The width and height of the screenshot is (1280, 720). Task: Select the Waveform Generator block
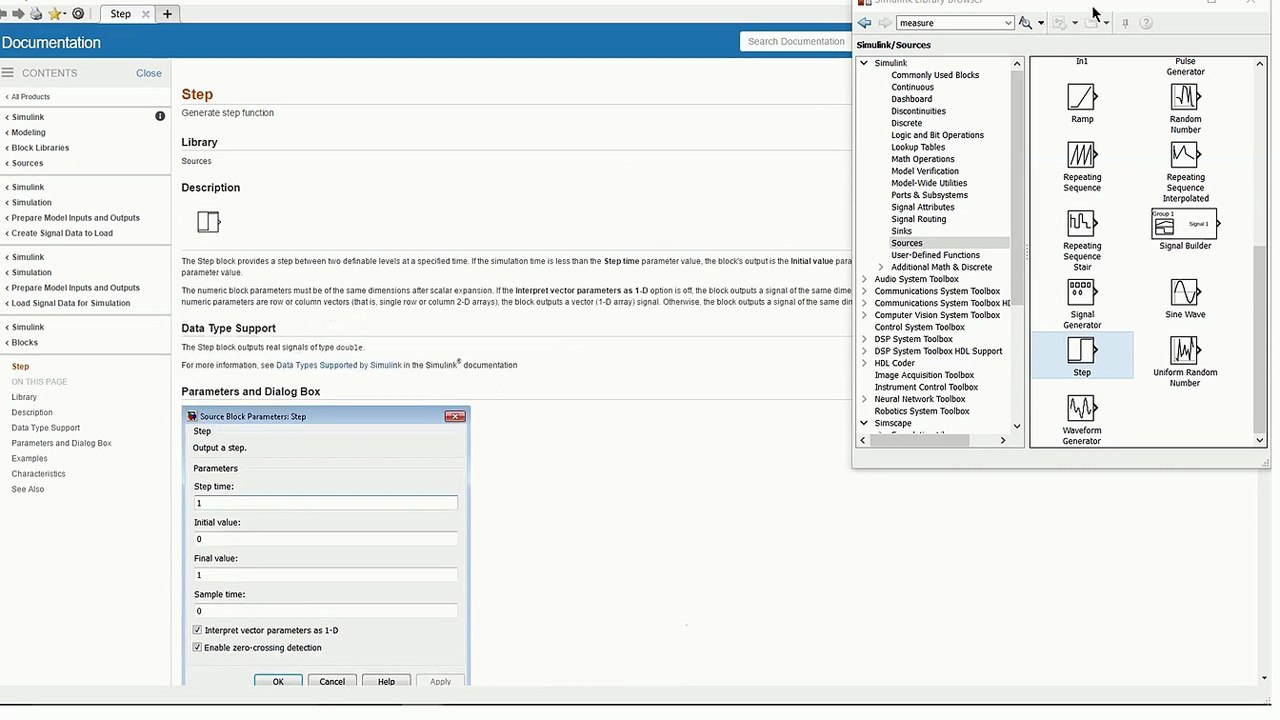[x=1081, y=409]
